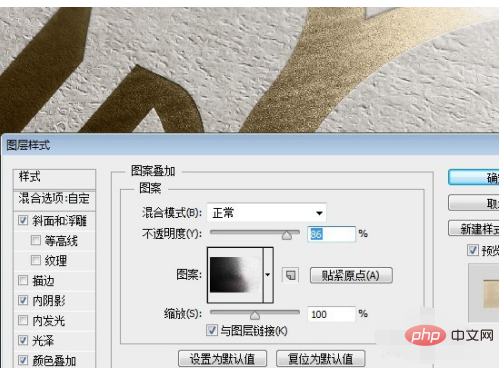Image resolution: width=504 pixels, height=368 pixels.
Task: Click the style preview swatch
Action: coord(491,294)
